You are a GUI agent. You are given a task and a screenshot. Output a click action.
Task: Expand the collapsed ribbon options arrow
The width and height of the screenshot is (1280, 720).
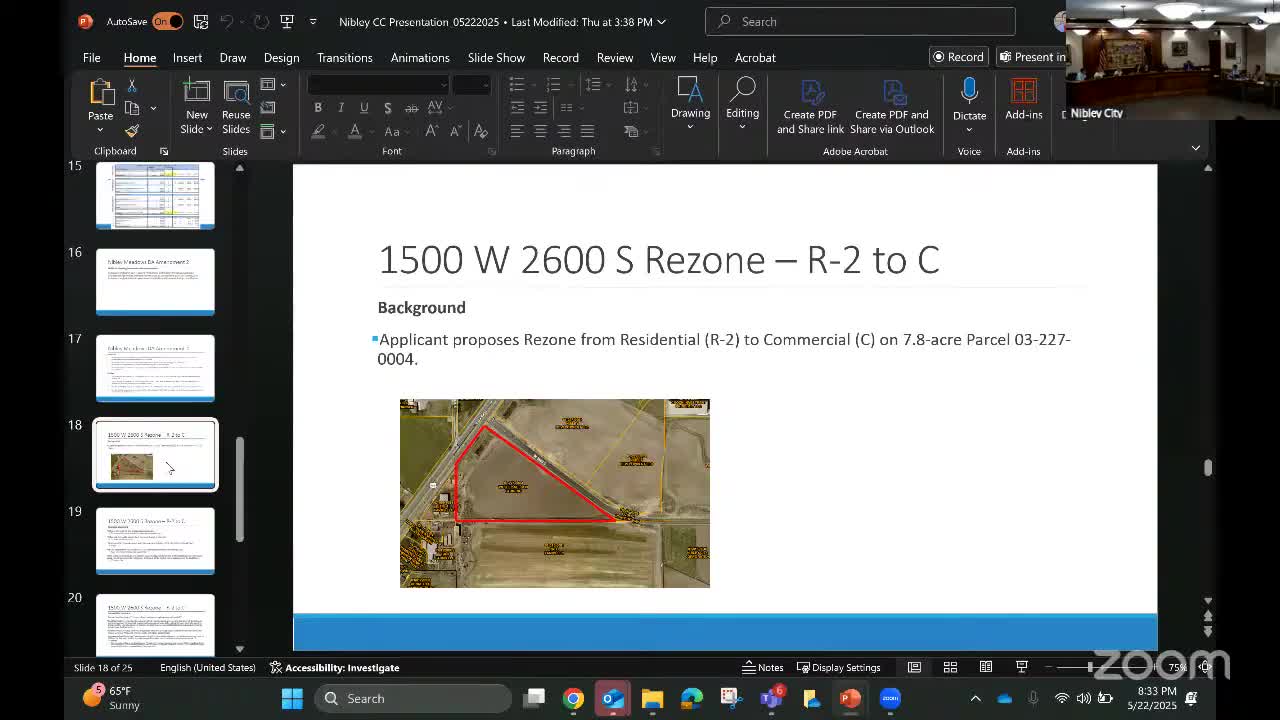(1195, 148)
